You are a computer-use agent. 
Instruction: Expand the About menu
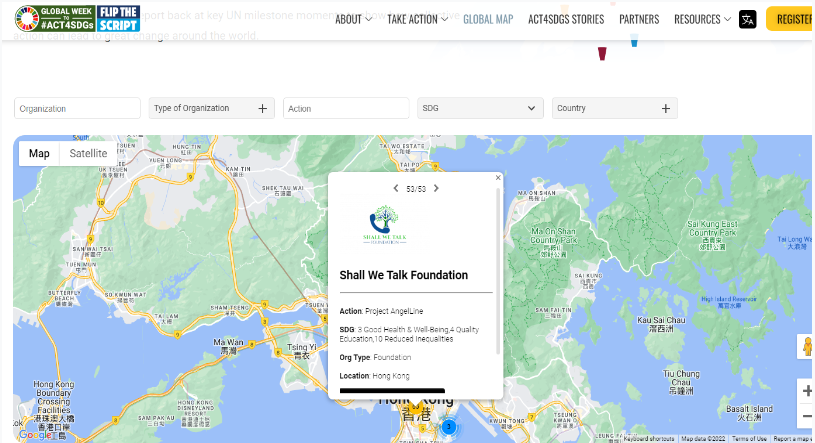(353, 20)
